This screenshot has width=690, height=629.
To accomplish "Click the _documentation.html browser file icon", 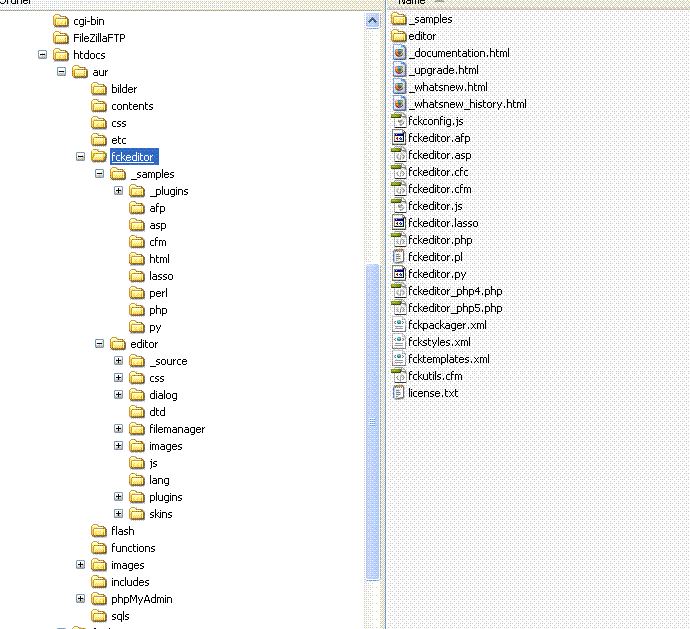I will tap(399, 53).
